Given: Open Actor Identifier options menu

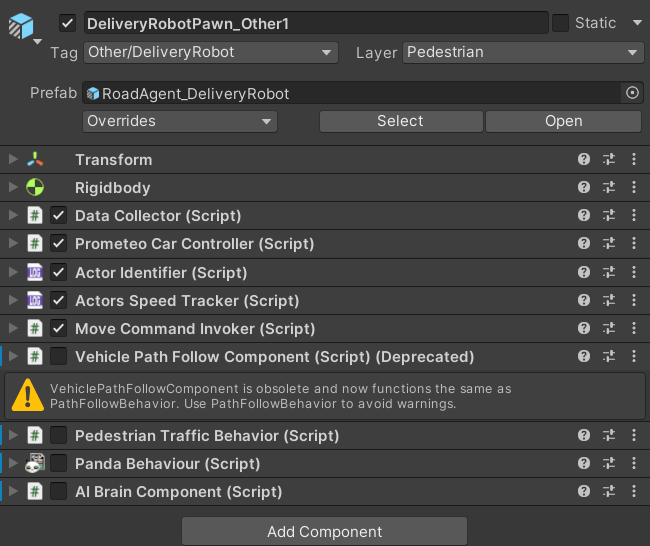Looking at the screenshot, I should (x=634, y=272).
